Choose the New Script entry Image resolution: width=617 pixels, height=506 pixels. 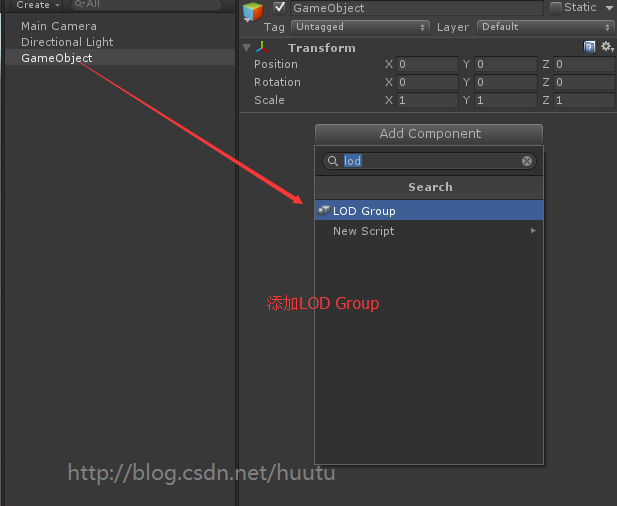(429, 231)
